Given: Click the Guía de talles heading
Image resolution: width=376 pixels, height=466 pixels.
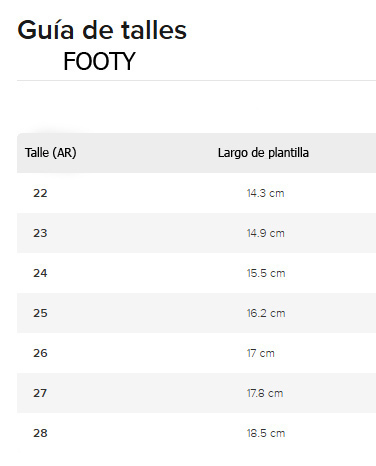Looking at the screenshot, I should 102,31.
